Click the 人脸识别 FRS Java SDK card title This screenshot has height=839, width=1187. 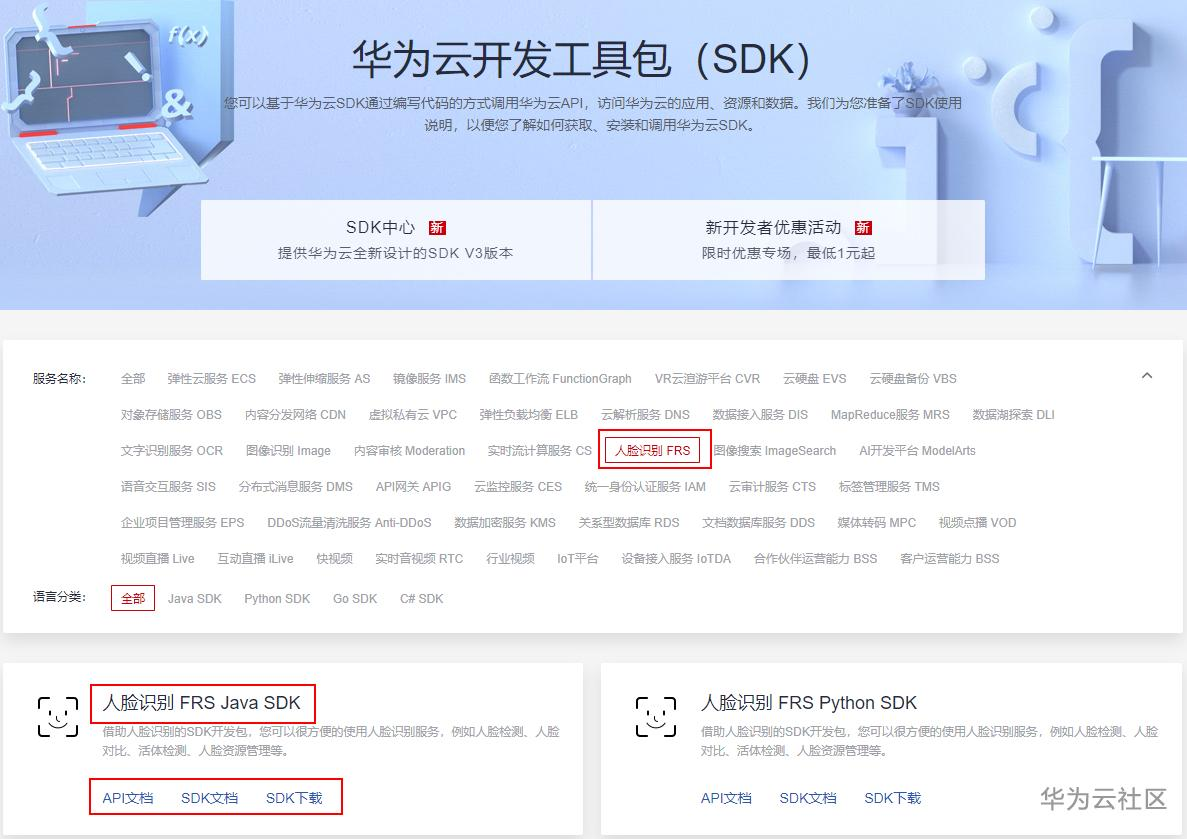coord(200,703)
